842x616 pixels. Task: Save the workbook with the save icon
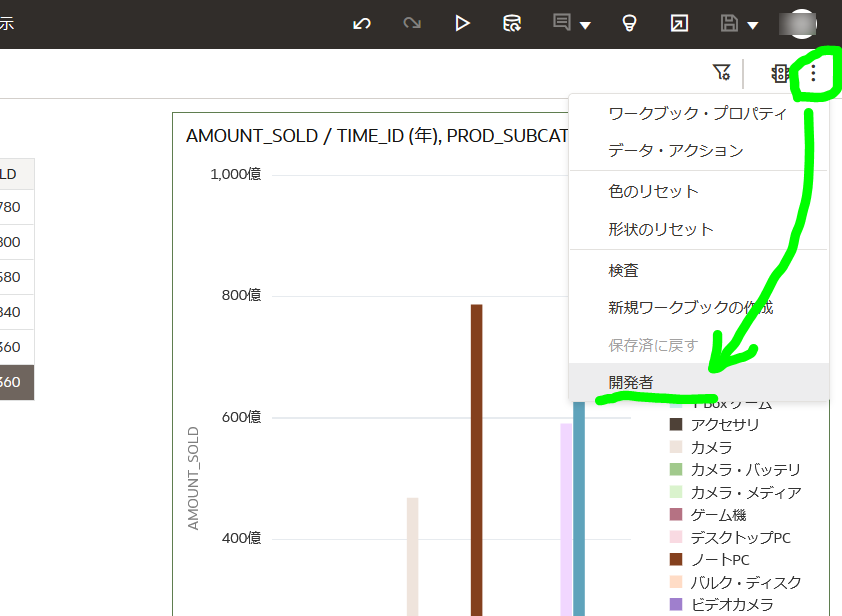(x=731, y=23)
